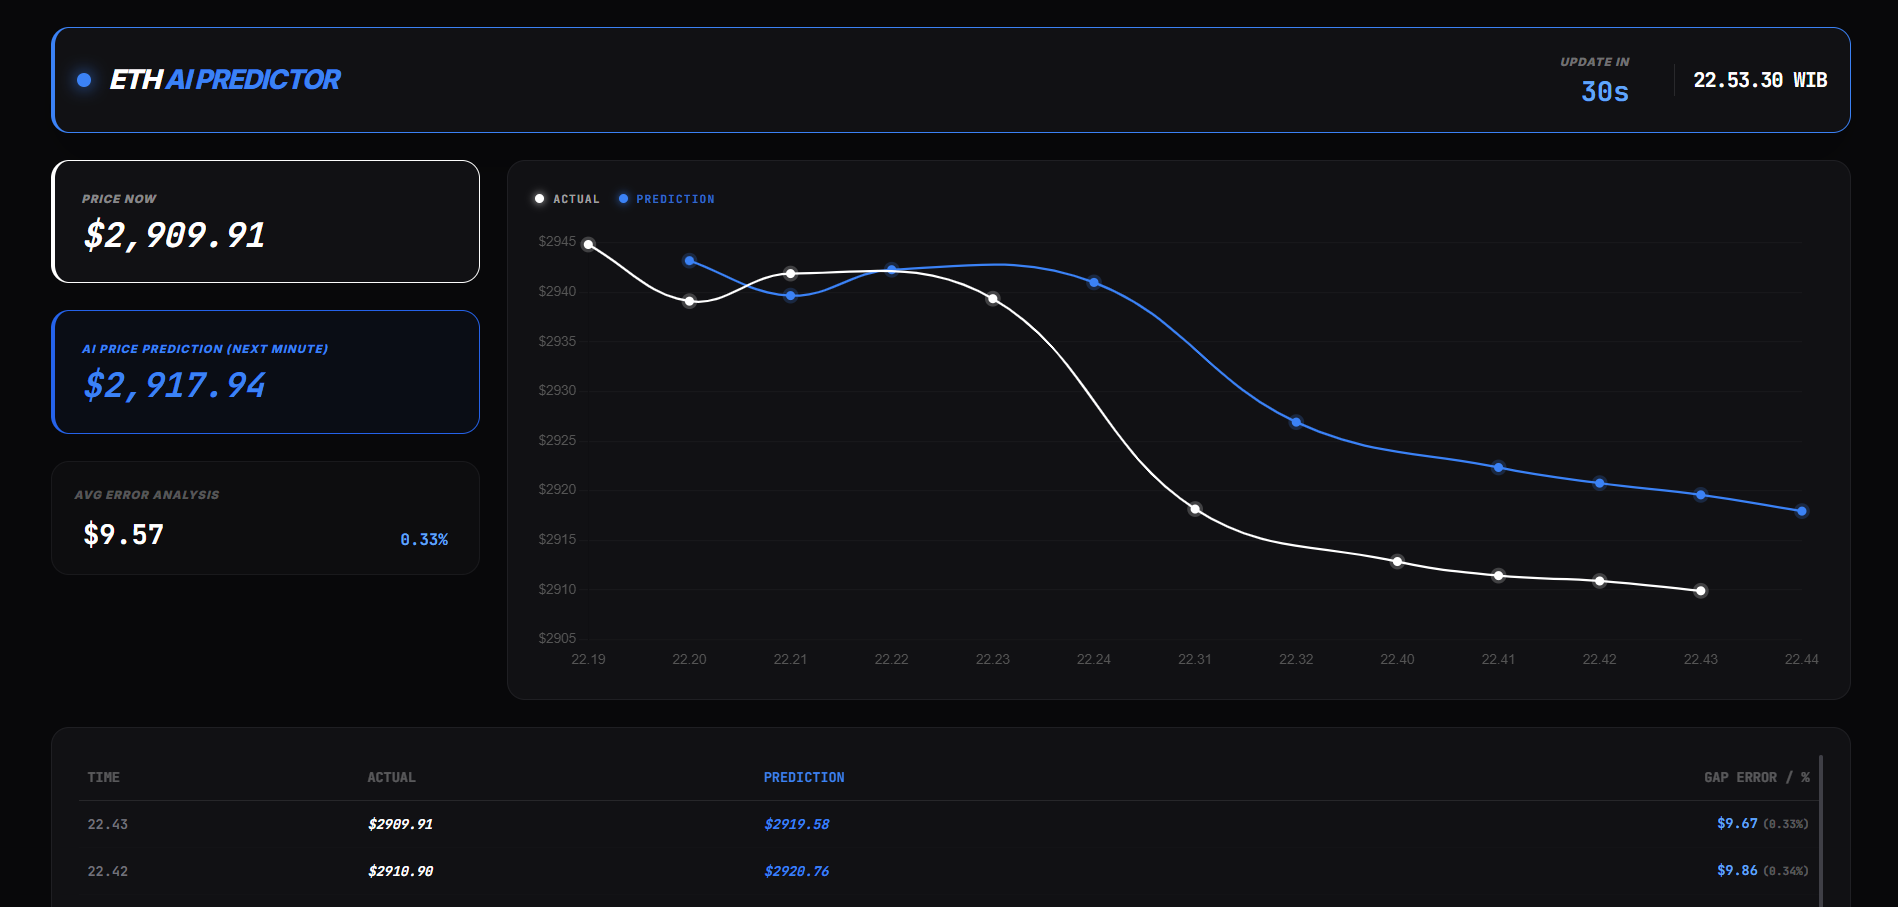Select the PREDICTION table column header
Viewport: 1898px width, 907px height.
803,776
